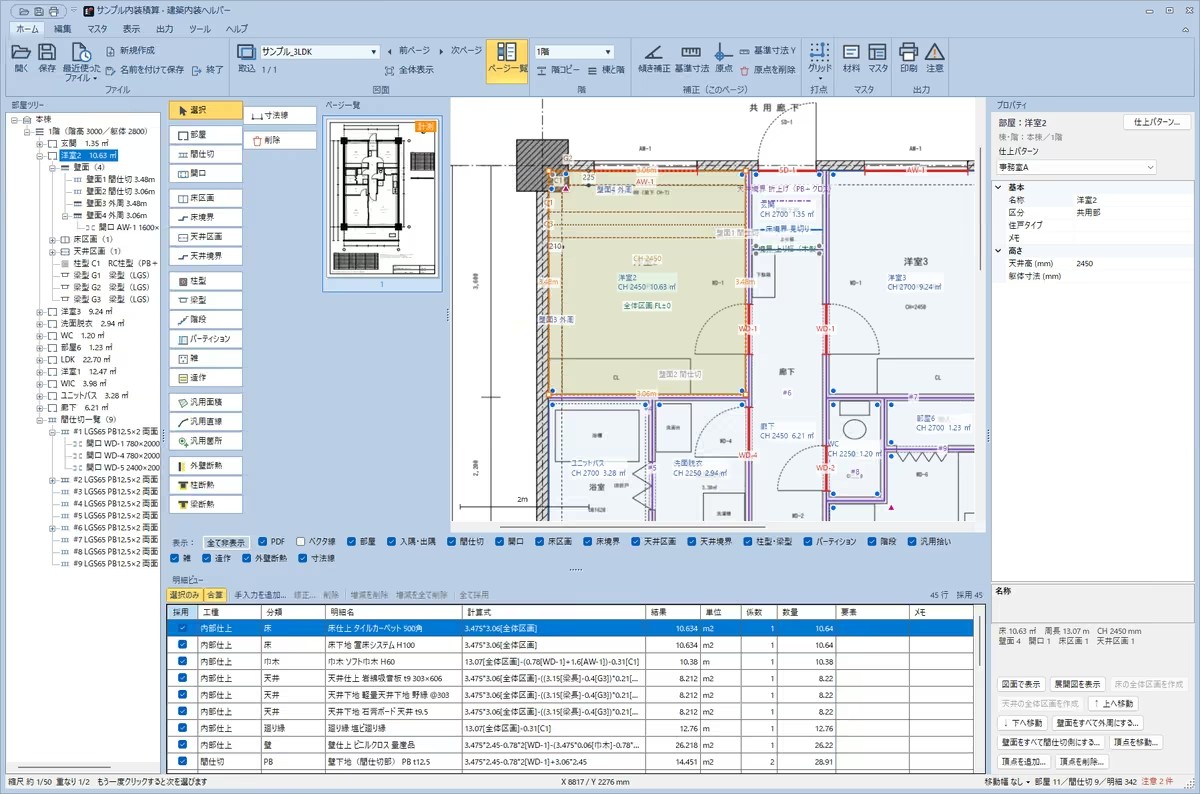
Task: Select the 外壁断熱 exterior wall insulation tool
Action: [x=205, y=465]
